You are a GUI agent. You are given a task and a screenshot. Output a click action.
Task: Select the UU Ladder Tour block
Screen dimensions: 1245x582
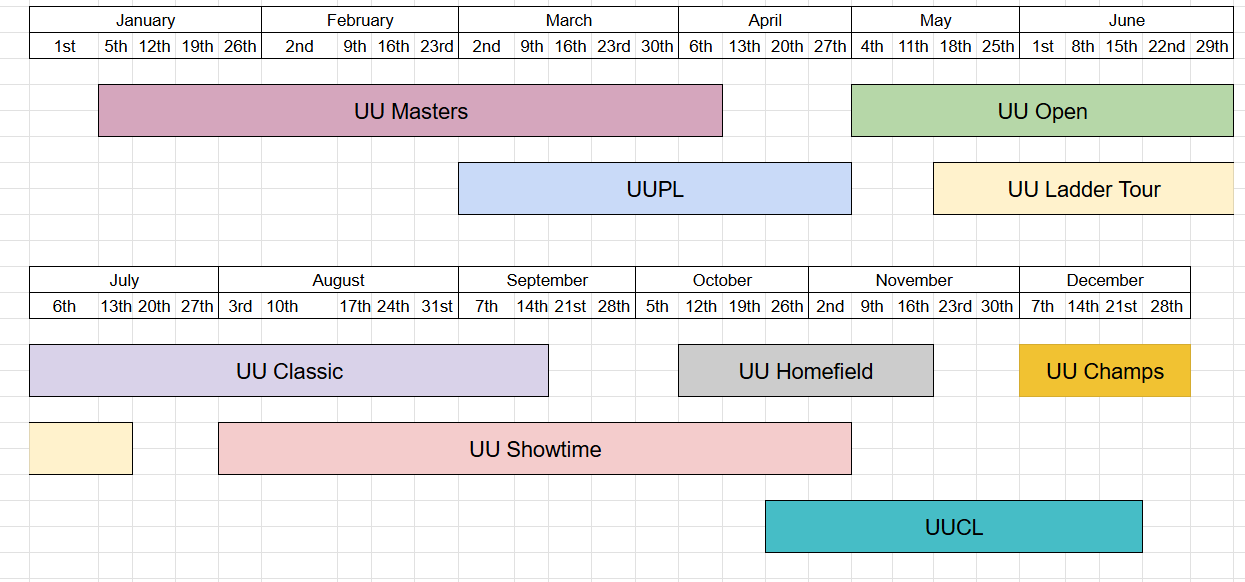[x=1083, y=189]
